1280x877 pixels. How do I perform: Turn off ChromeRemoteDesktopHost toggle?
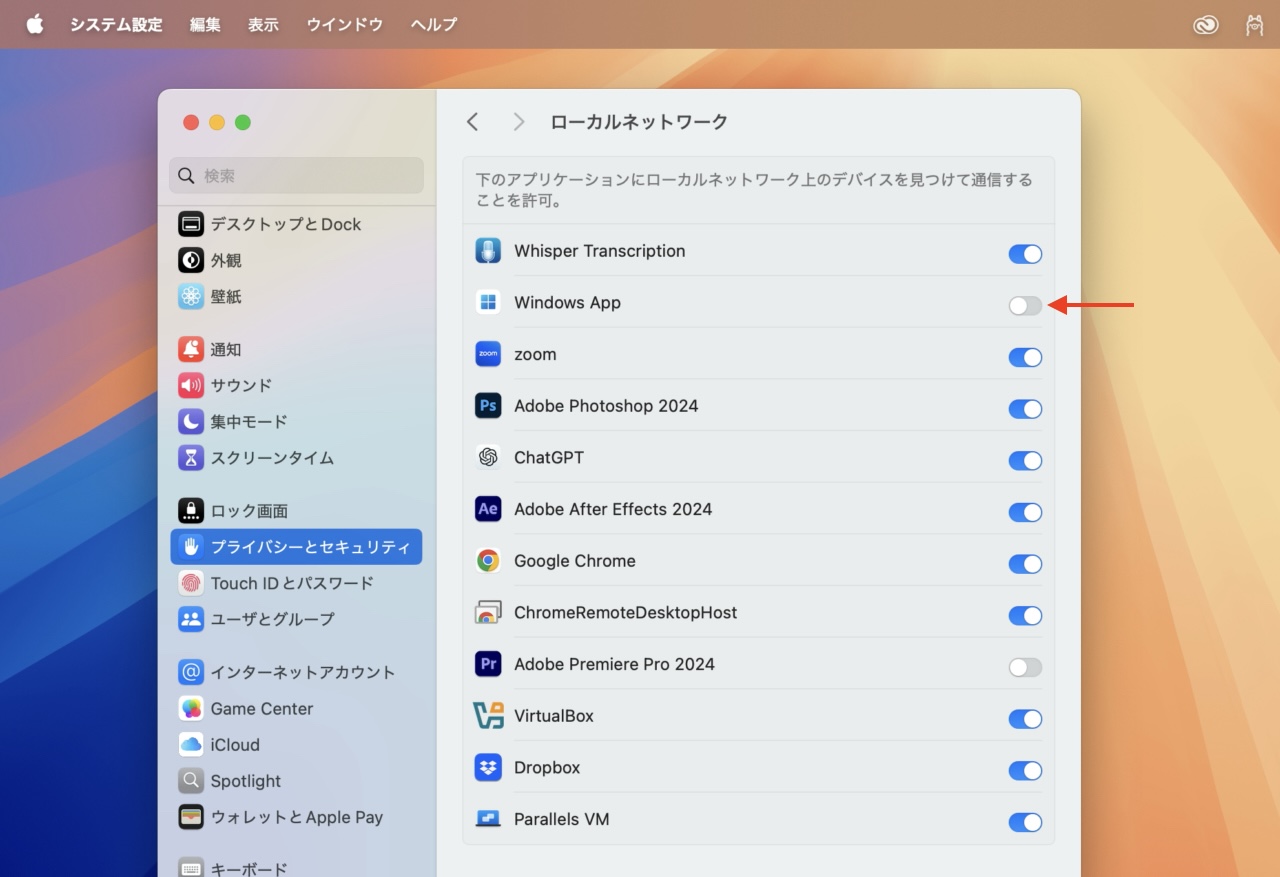1025,616
